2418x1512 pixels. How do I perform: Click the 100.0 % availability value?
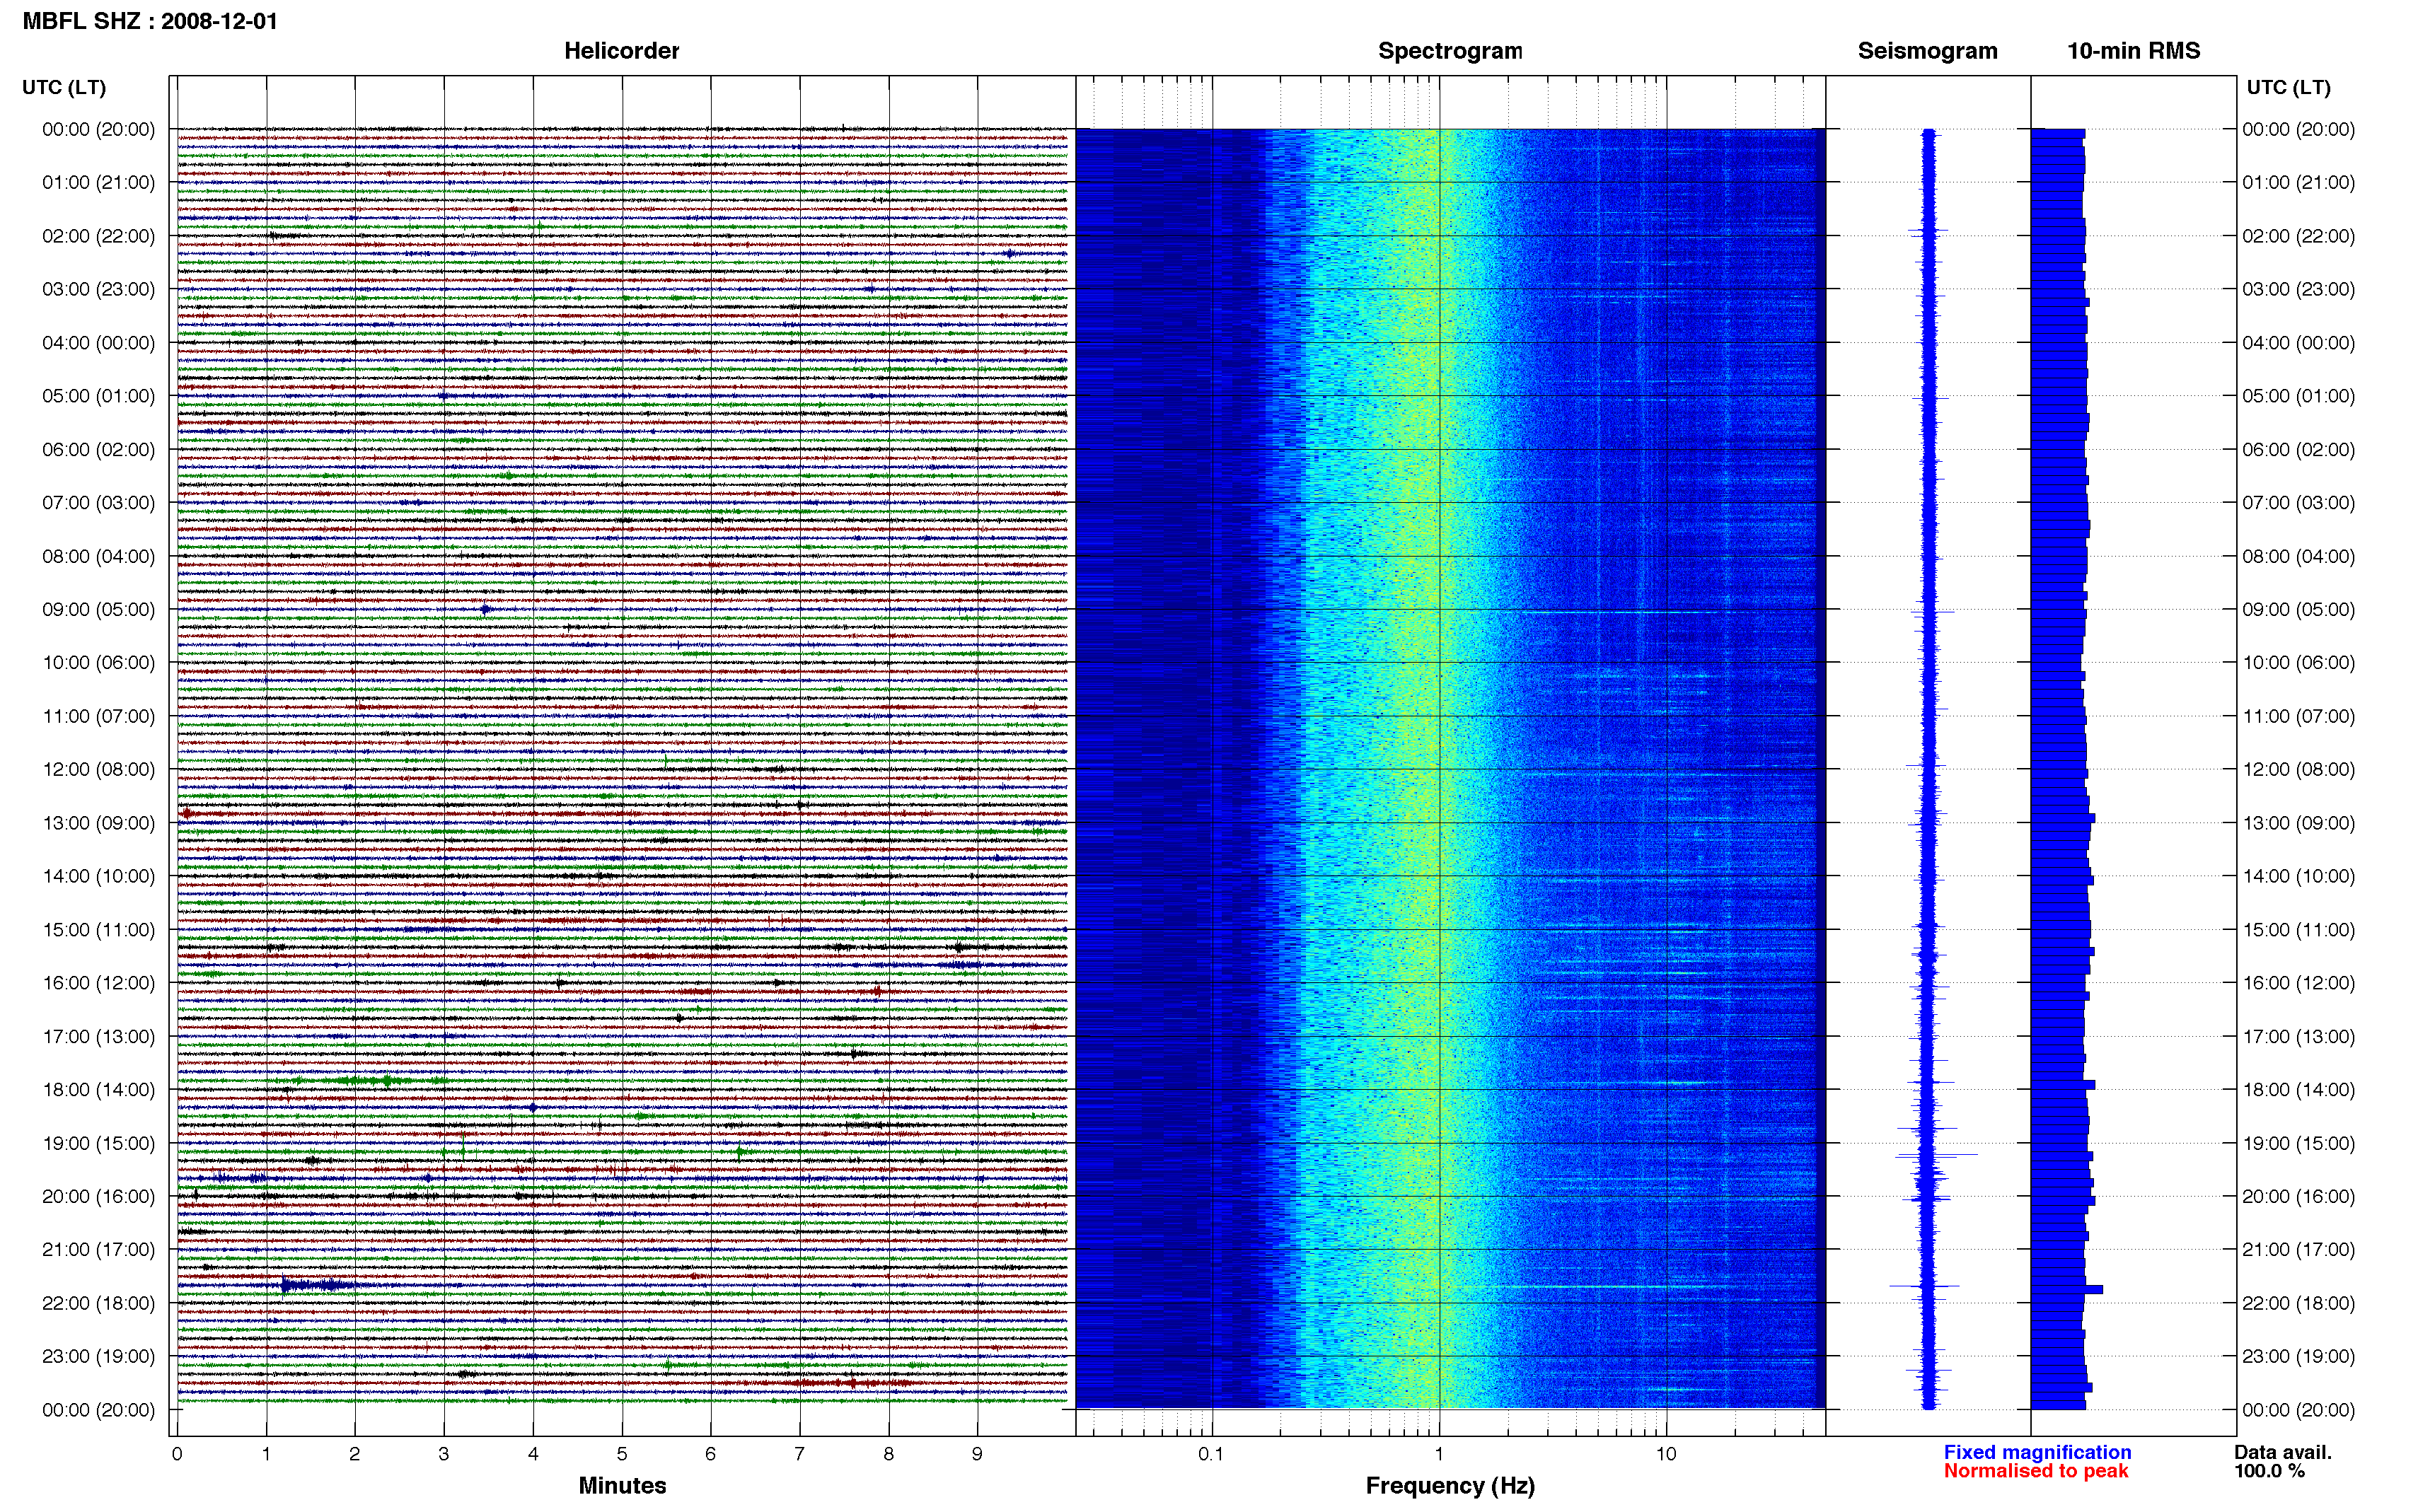click(x=2270, y=1471)
